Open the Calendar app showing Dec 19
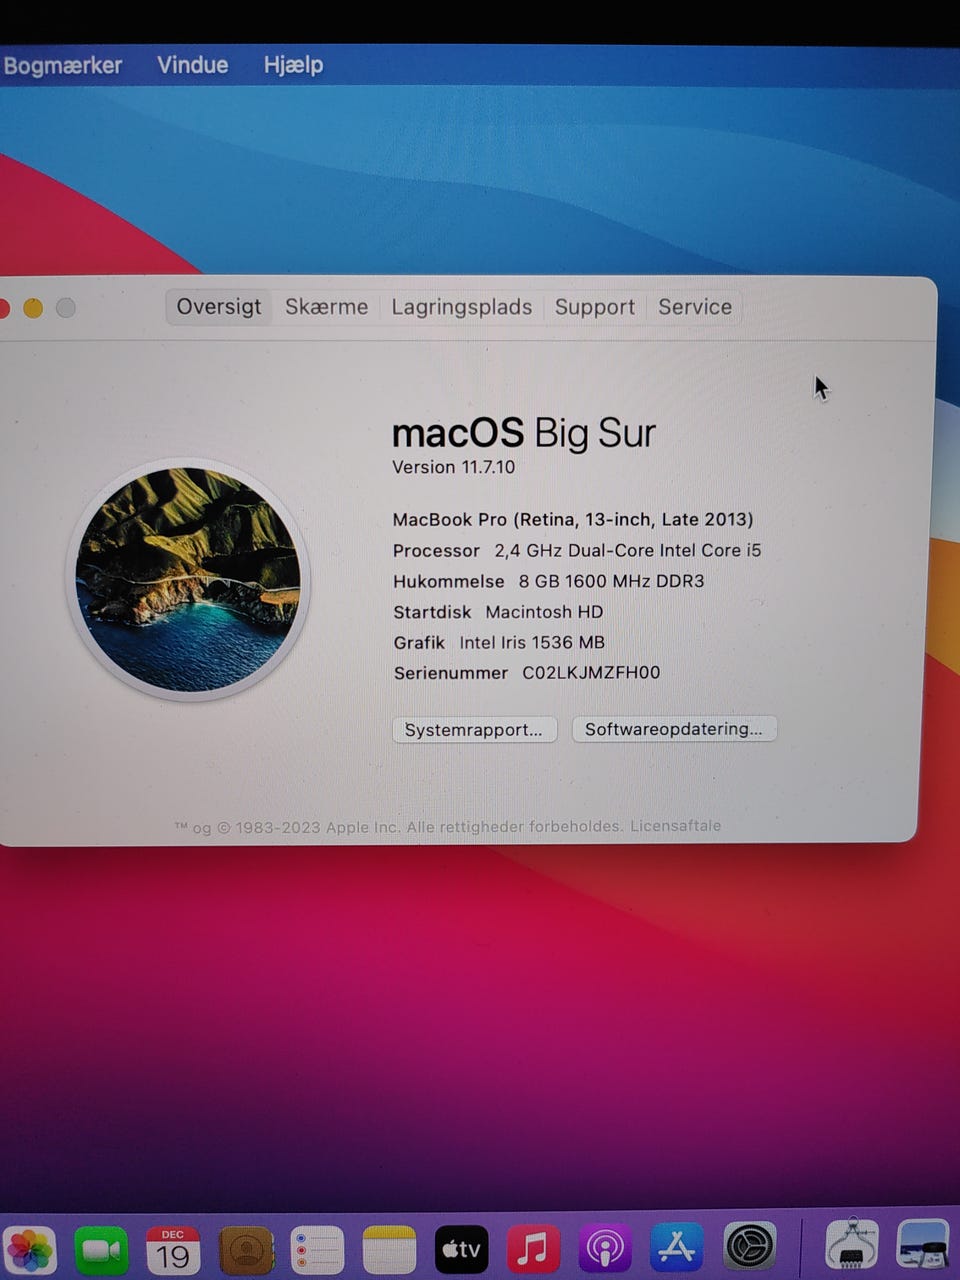The image size is (960, 1280). pyautogui.click(x=173, y=1251)
